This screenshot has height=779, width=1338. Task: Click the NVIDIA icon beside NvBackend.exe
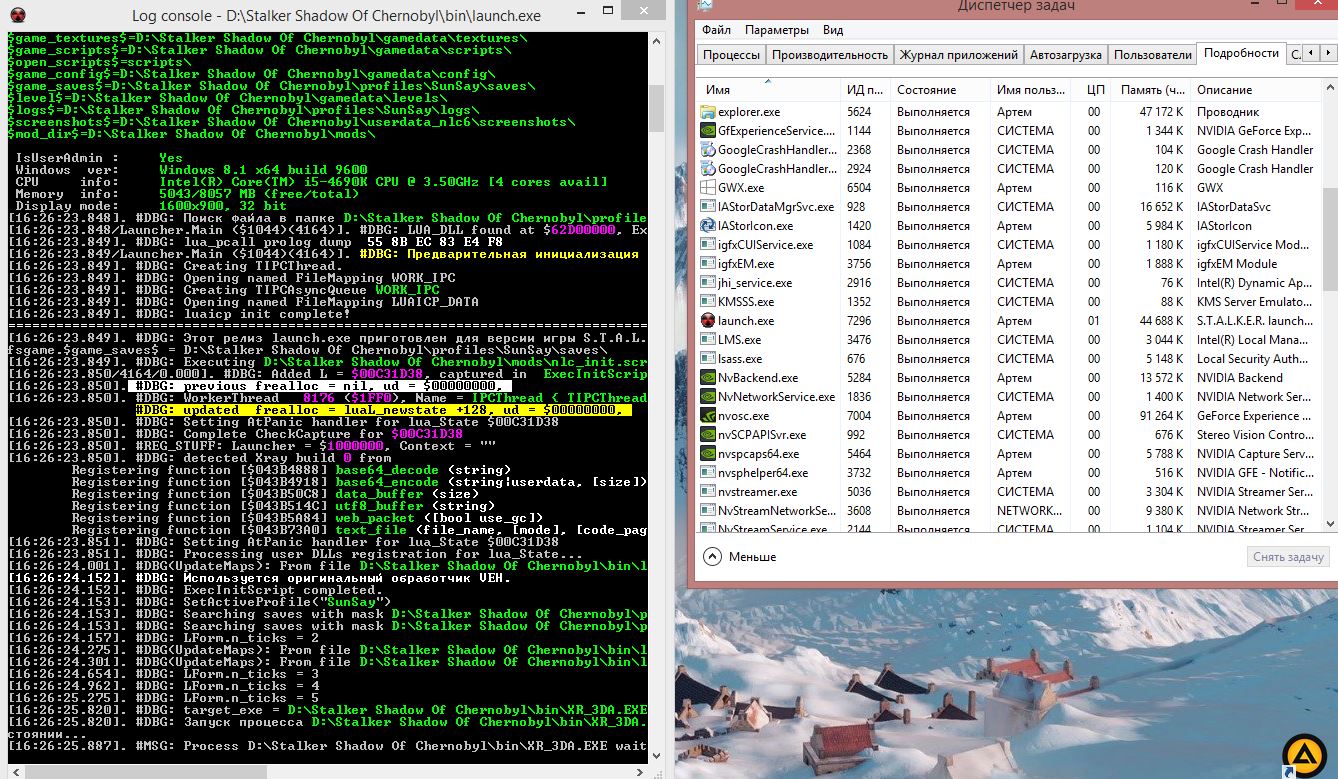click(x=708, y=378)
